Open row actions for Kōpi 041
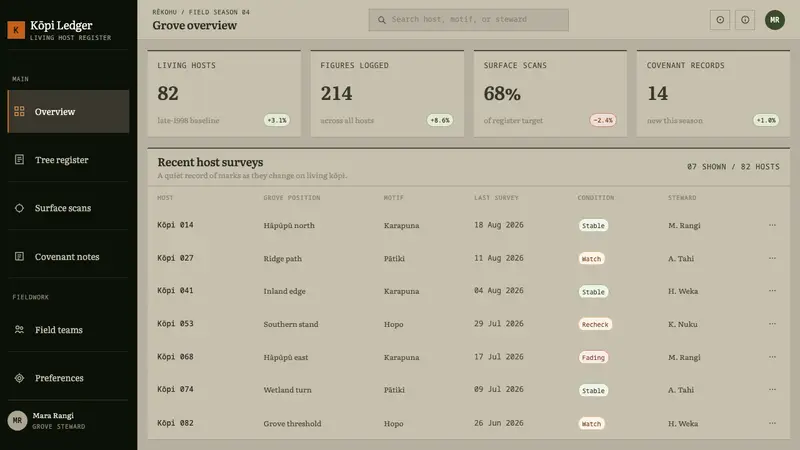The height and width of the screenshot is (450, 800). pyautogui.click(x=772, y=291)
